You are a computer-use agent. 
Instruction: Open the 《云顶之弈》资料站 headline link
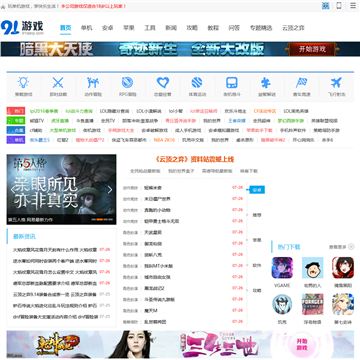pos(195,159)
